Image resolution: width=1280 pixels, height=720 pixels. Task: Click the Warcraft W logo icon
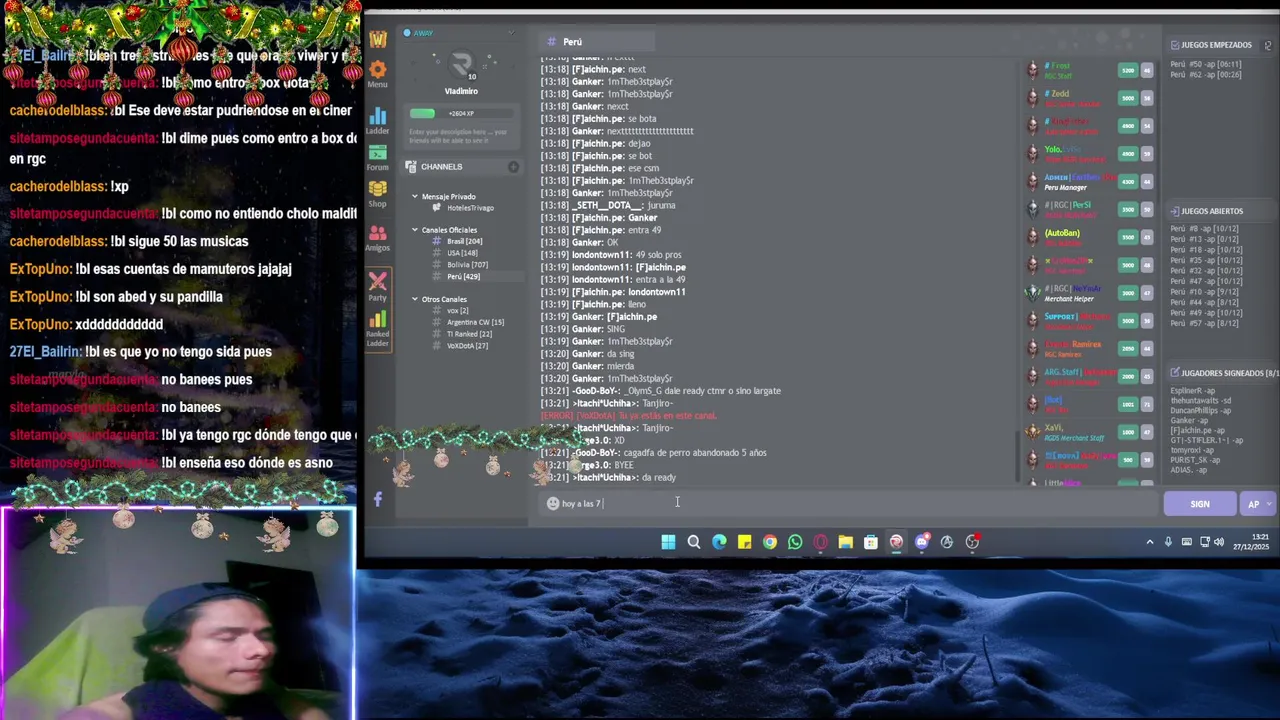pos(377,39)
